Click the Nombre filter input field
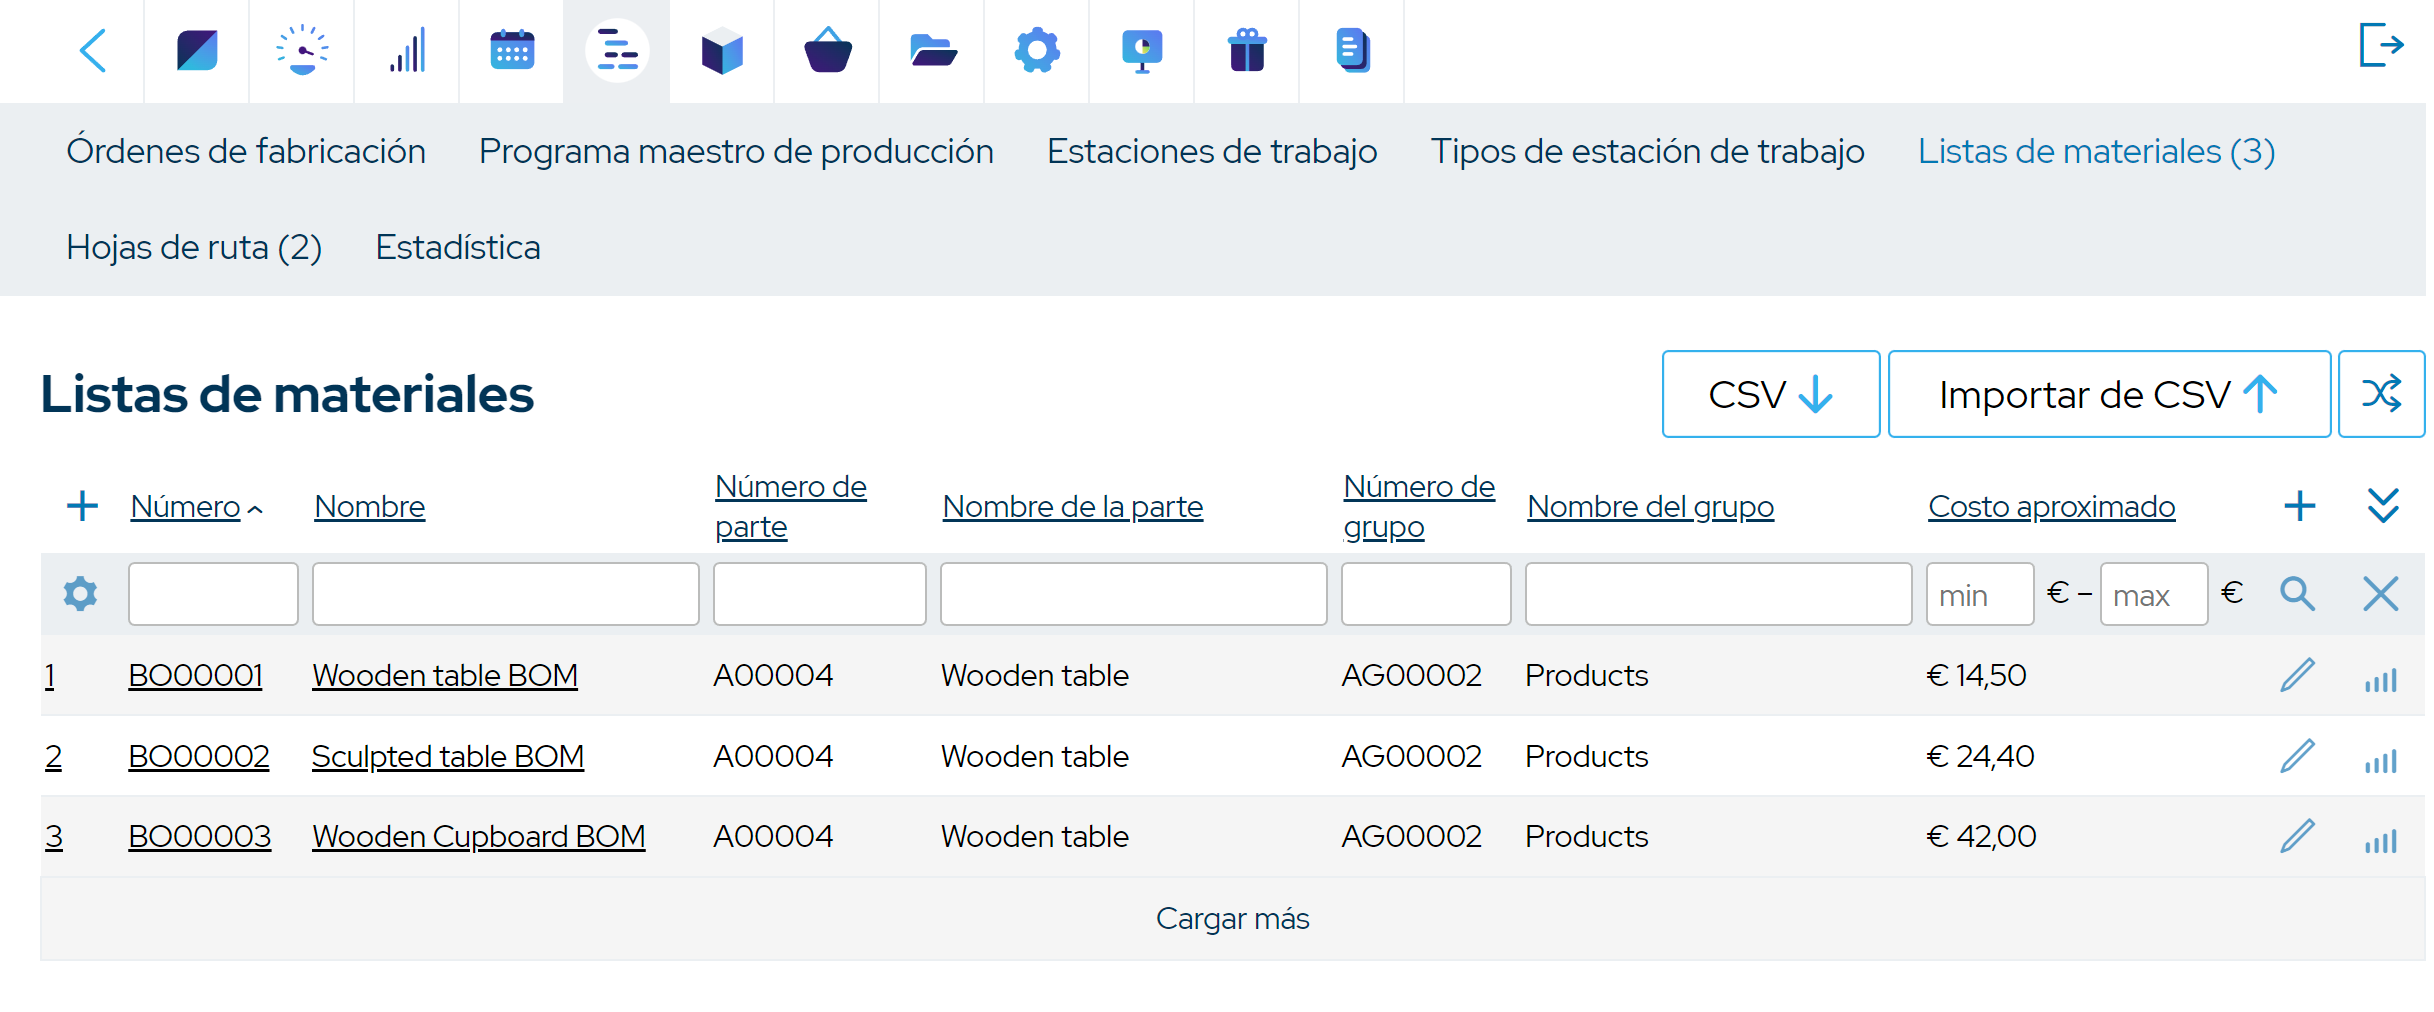Viewport: 2434px width, 1012px height. pyautogui.click(x=505, y=594)
